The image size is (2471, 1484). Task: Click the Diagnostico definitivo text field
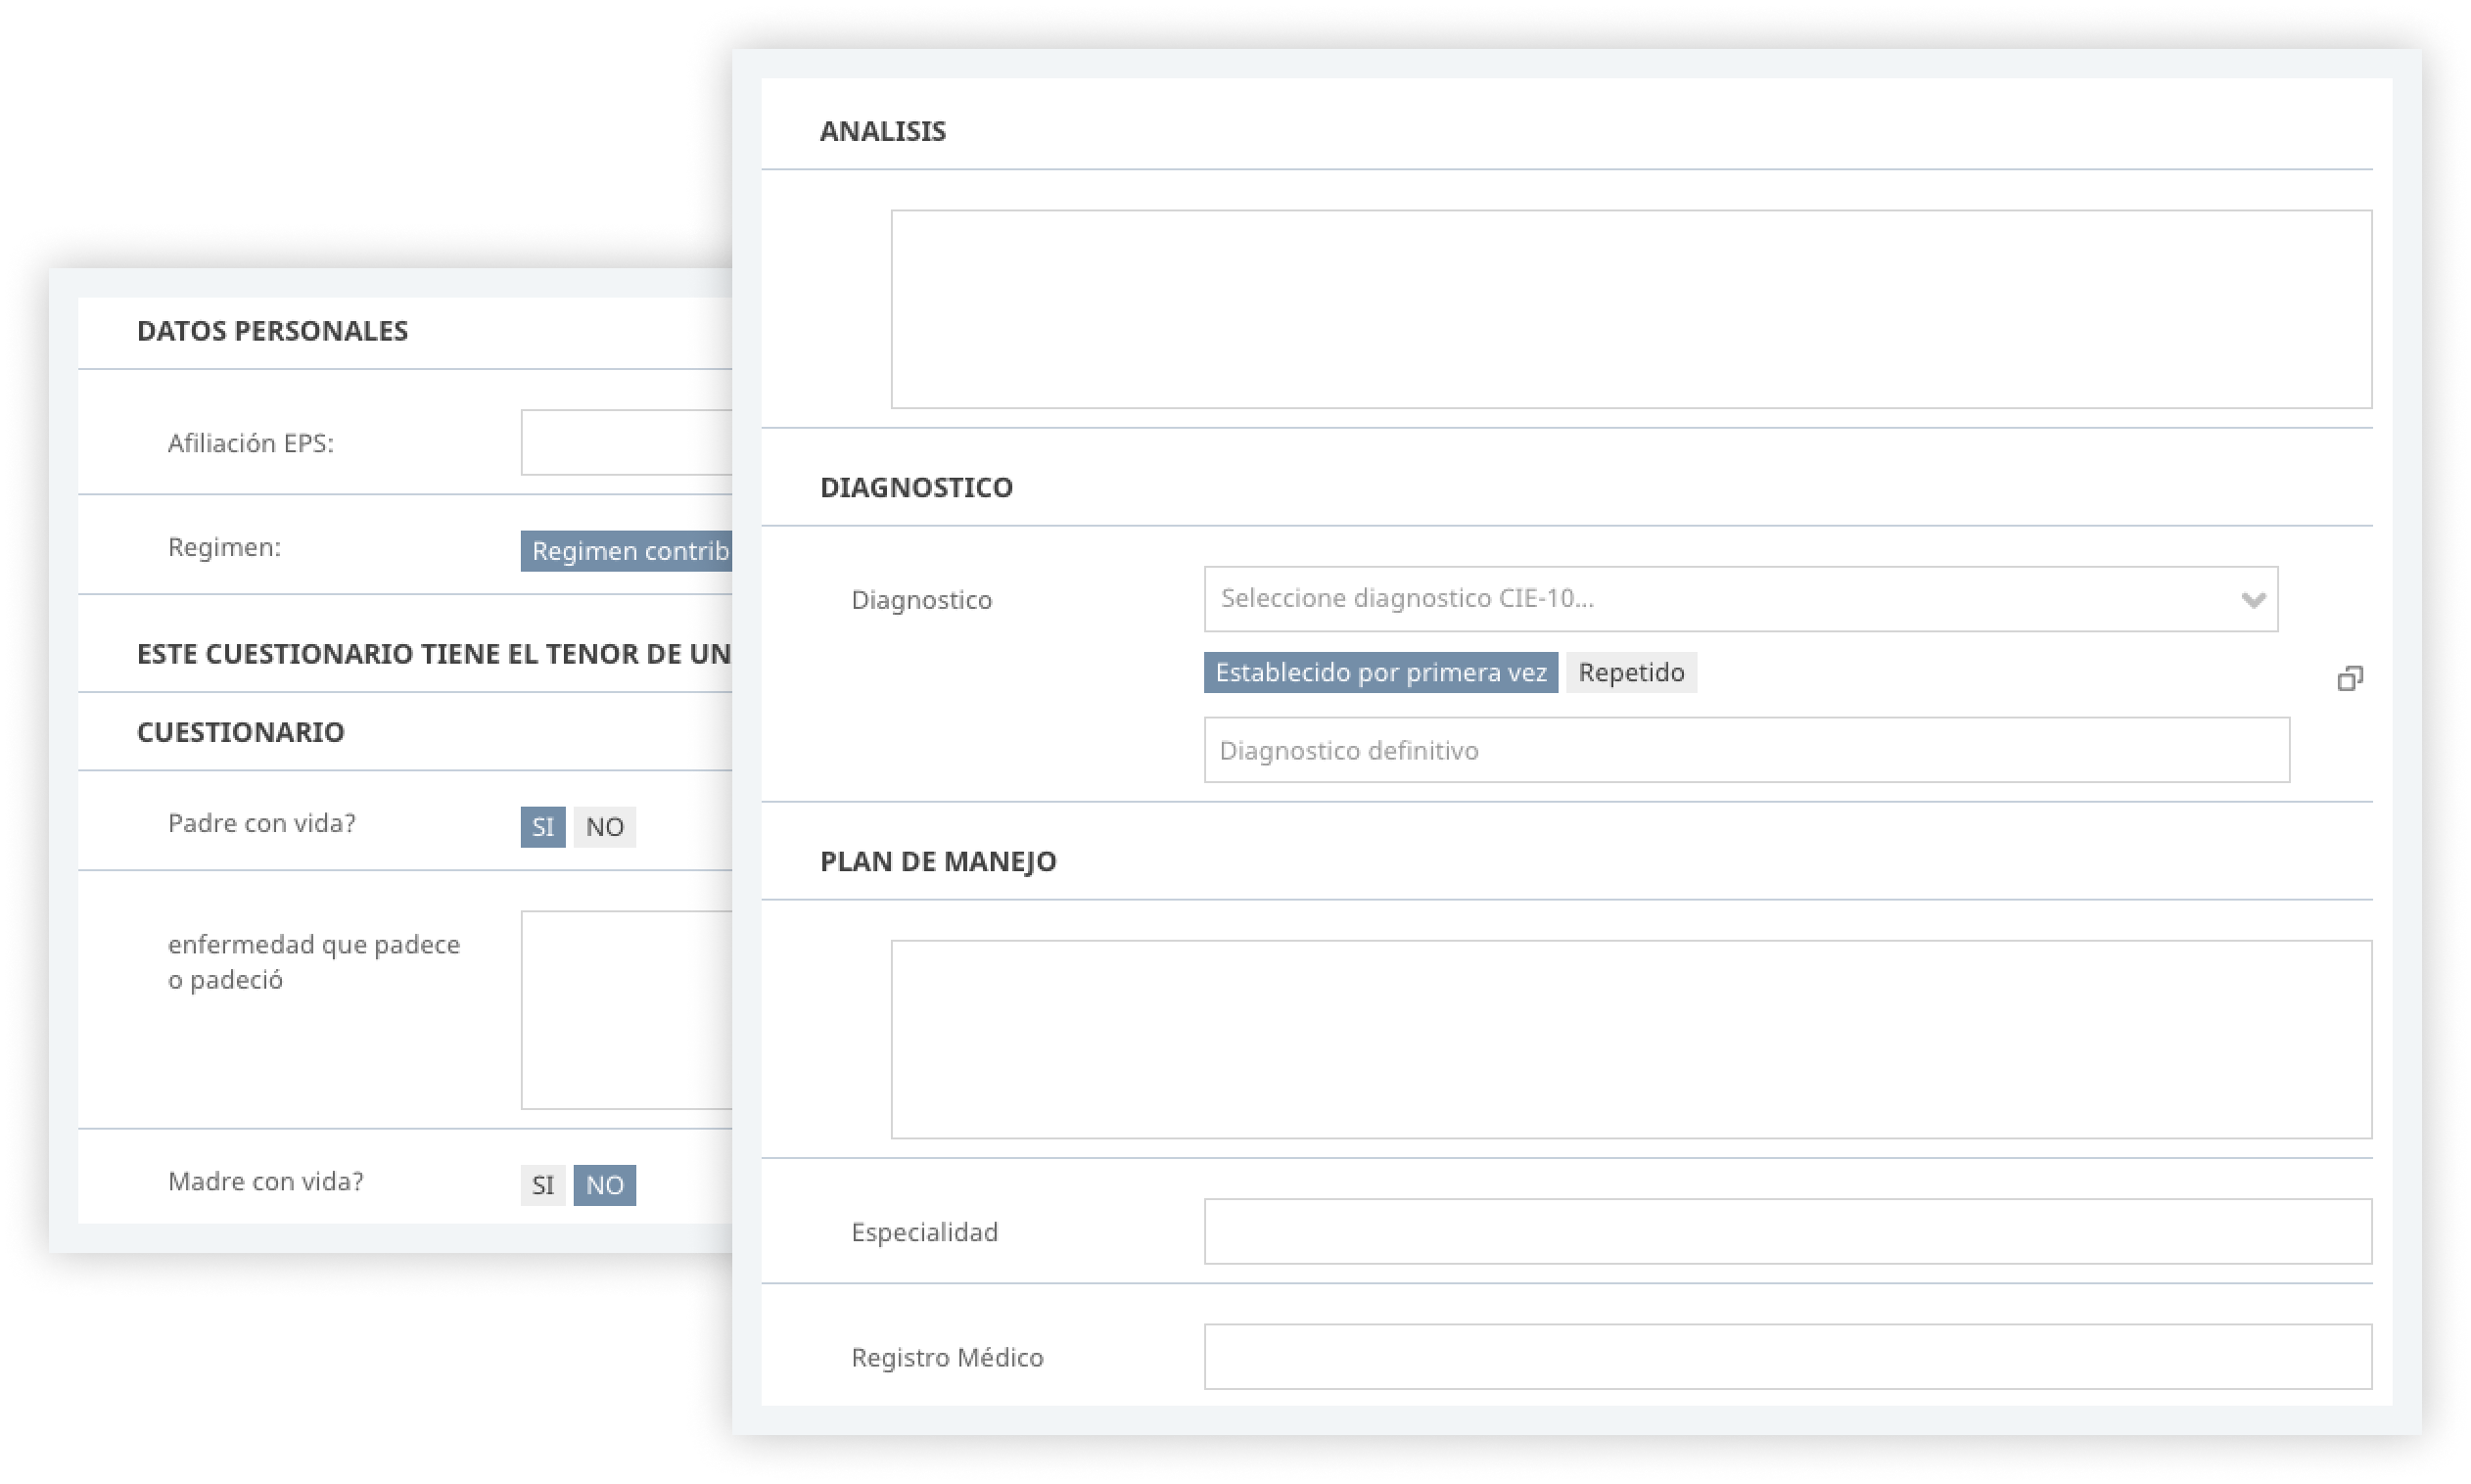(1746, 750)
